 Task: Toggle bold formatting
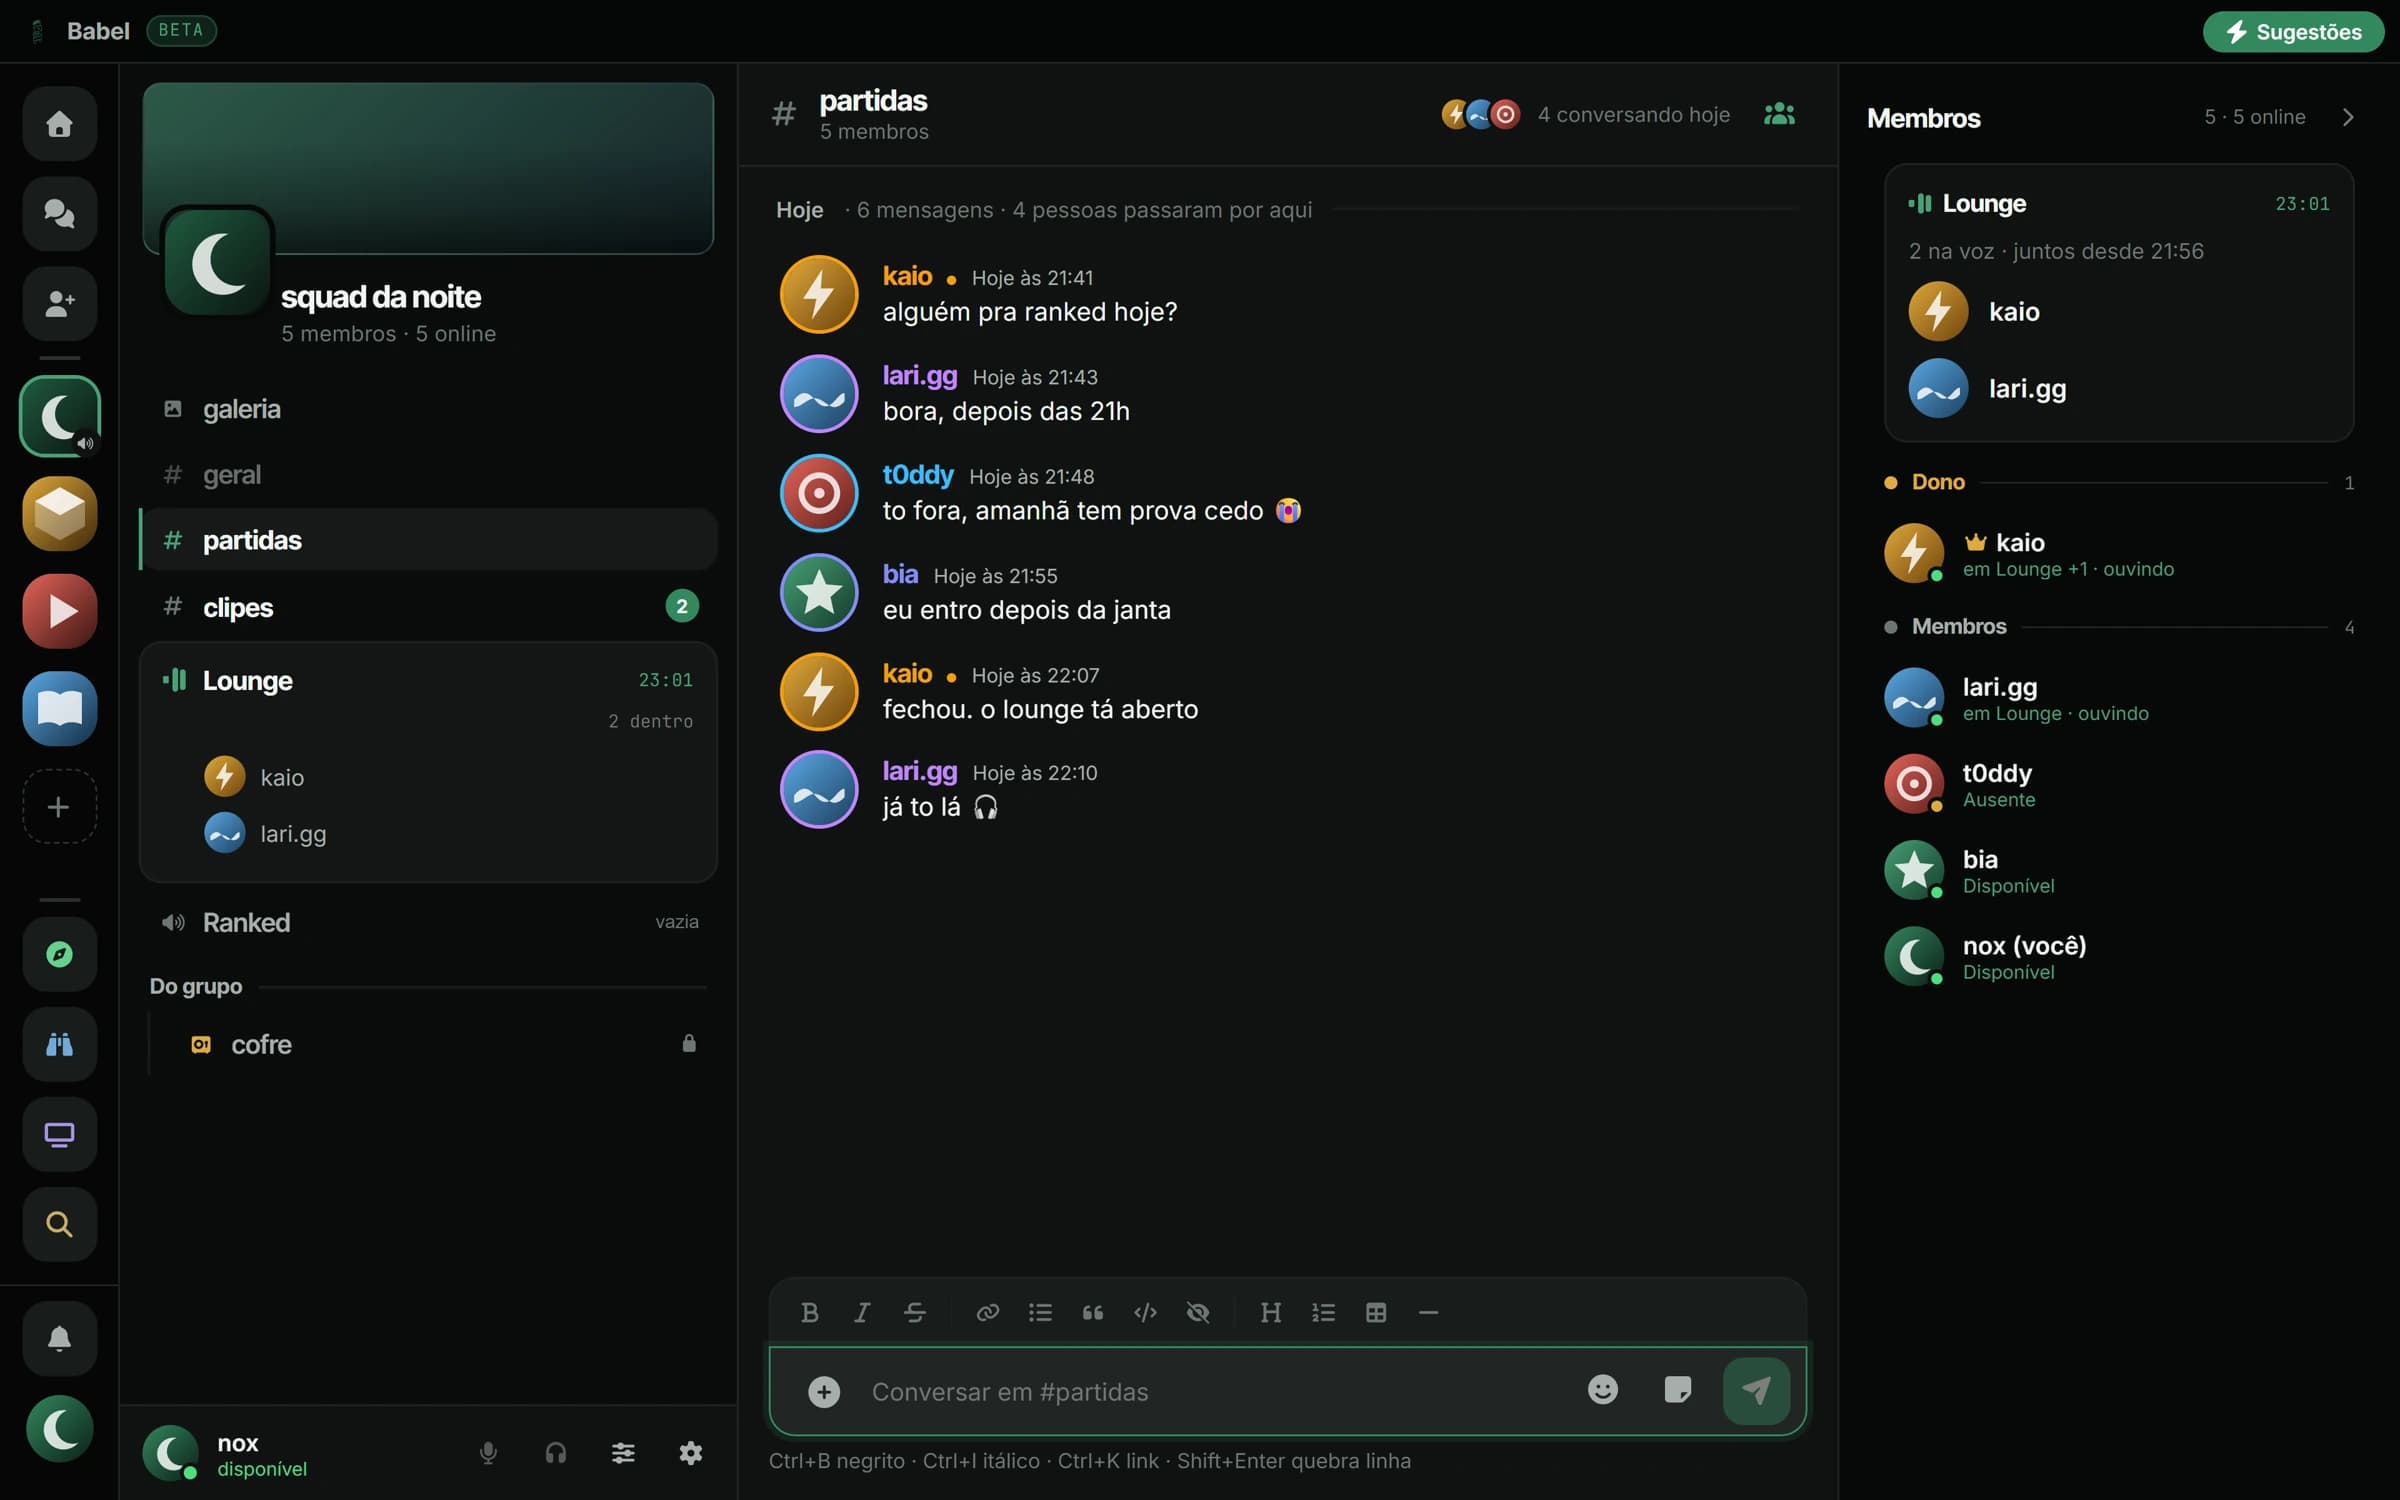coord(810,1312)
